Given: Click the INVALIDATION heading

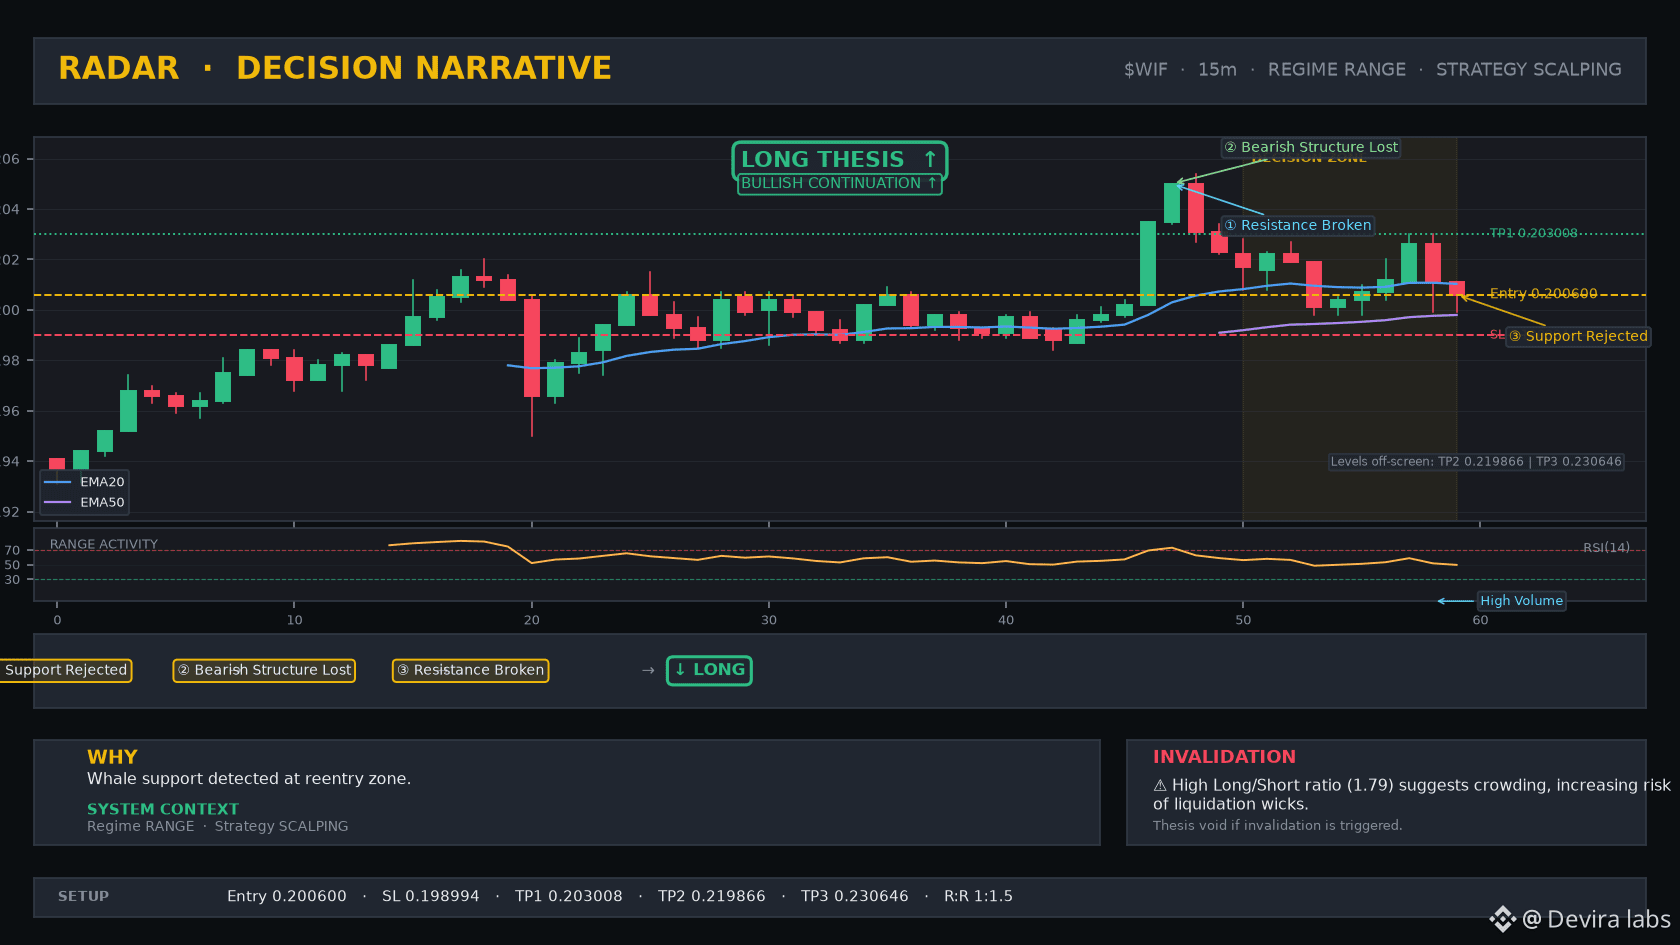Looking at the screenshot, I should 1224,757.
